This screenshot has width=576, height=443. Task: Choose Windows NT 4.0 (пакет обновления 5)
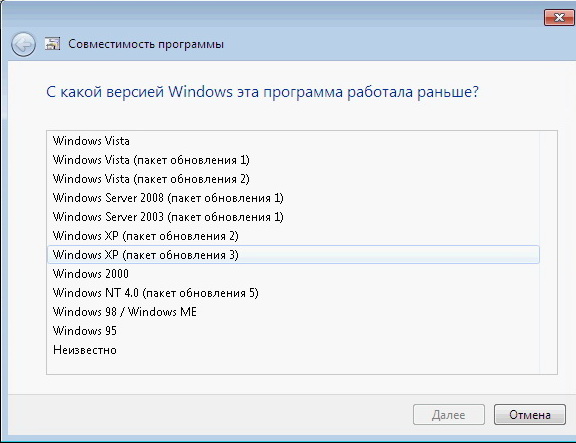pyautogui.click(x=294, y=293)
